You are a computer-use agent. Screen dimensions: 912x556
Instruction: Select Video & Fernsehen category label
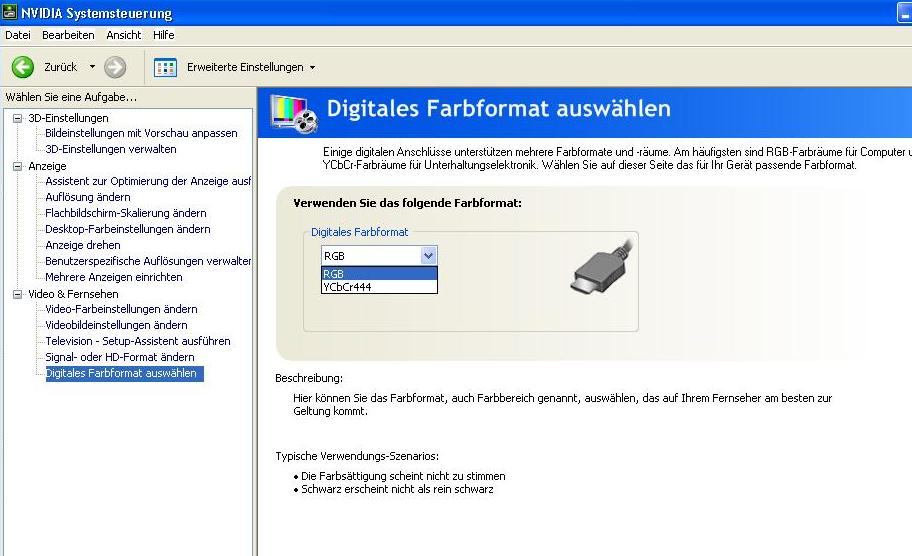[x=73, y=294]
